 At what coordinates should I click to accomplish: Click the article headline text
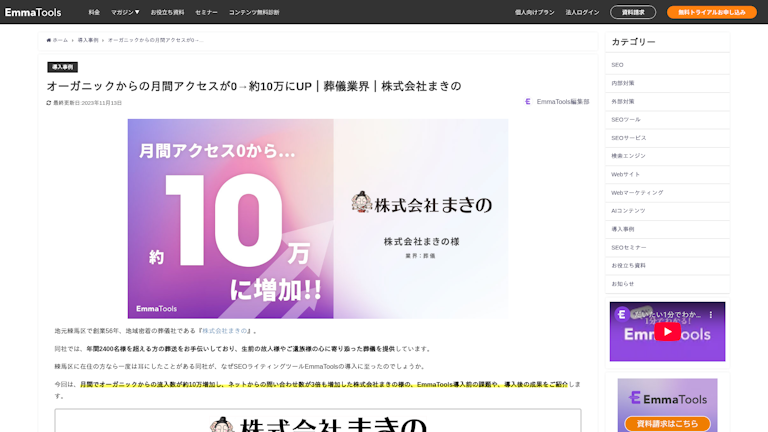(254, 86)
